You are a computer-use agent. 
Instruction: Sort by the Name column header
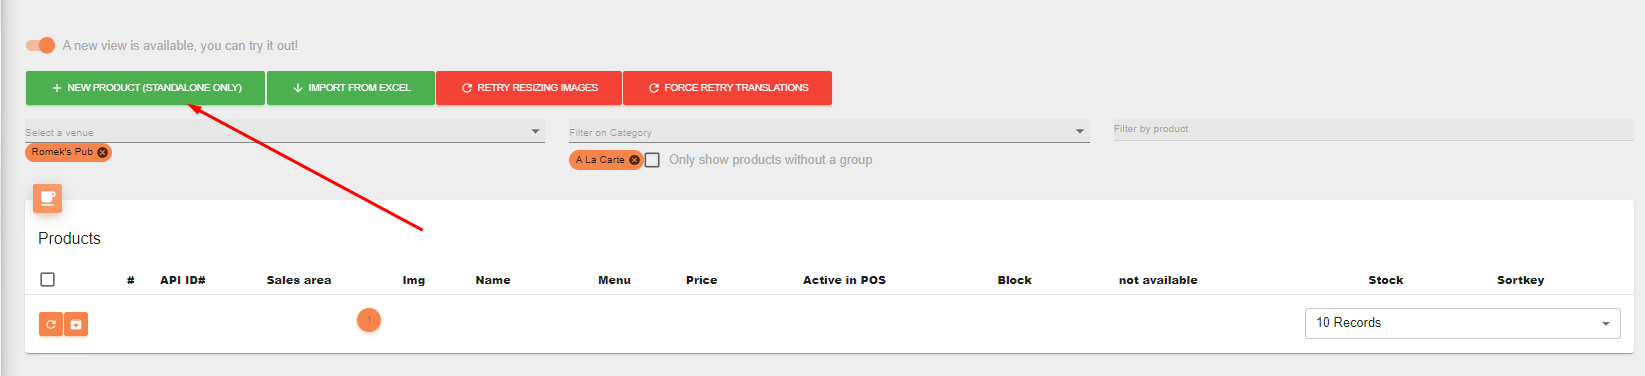click(x=493, y=280)
